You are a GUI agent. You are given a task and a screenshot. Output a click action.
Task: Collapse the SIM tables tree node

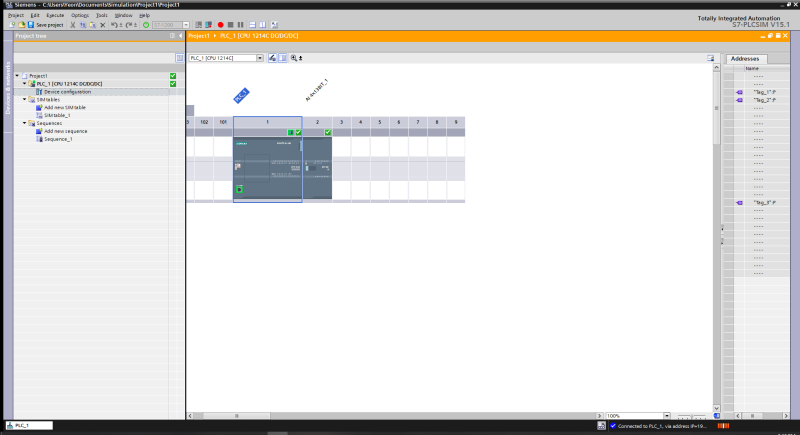point(24,99)
